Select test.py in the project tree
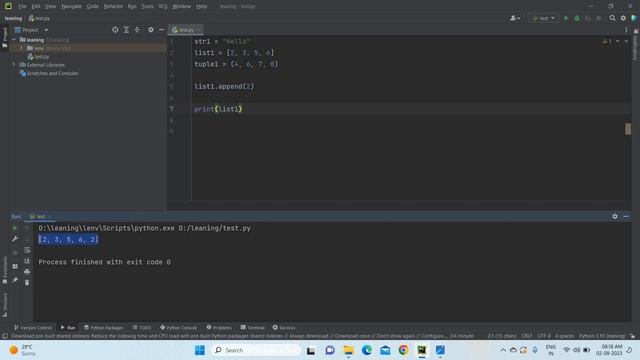 (x=38, y=57)
